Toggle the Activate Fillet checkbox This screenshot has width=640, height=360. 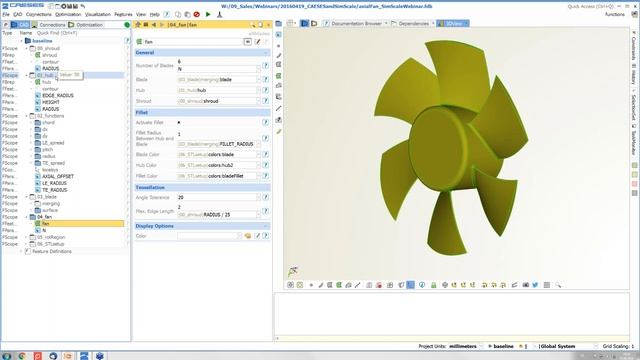pos(179,122)
